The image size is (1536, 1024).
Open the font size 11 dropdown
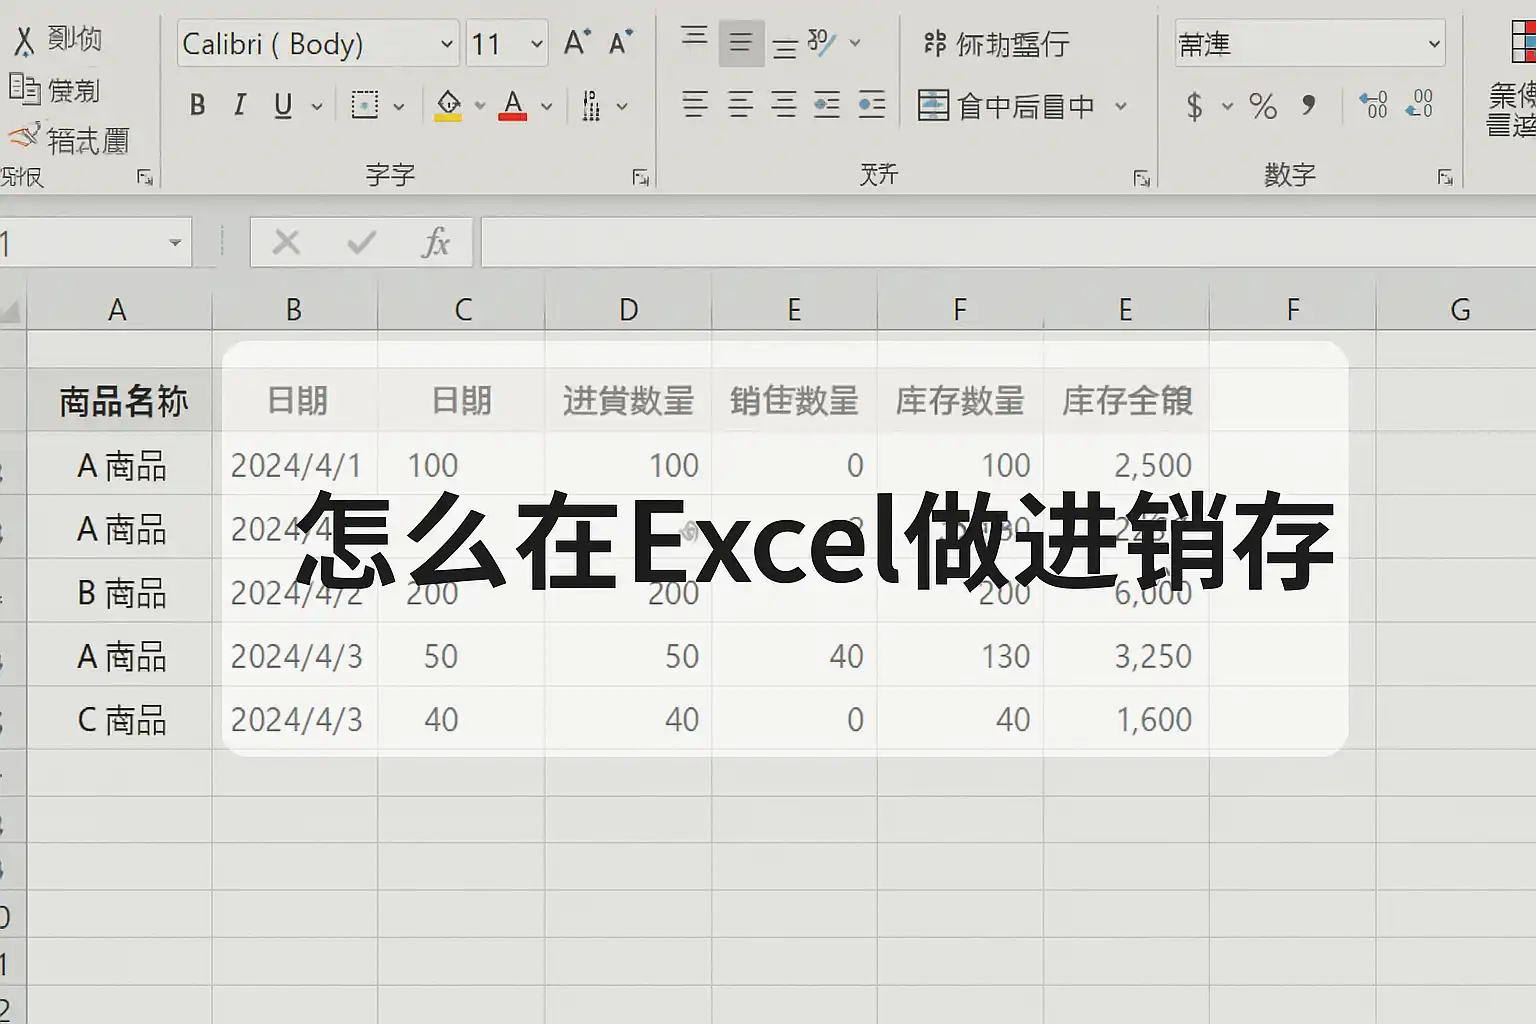pyautogui.click(x=536, y=44)
